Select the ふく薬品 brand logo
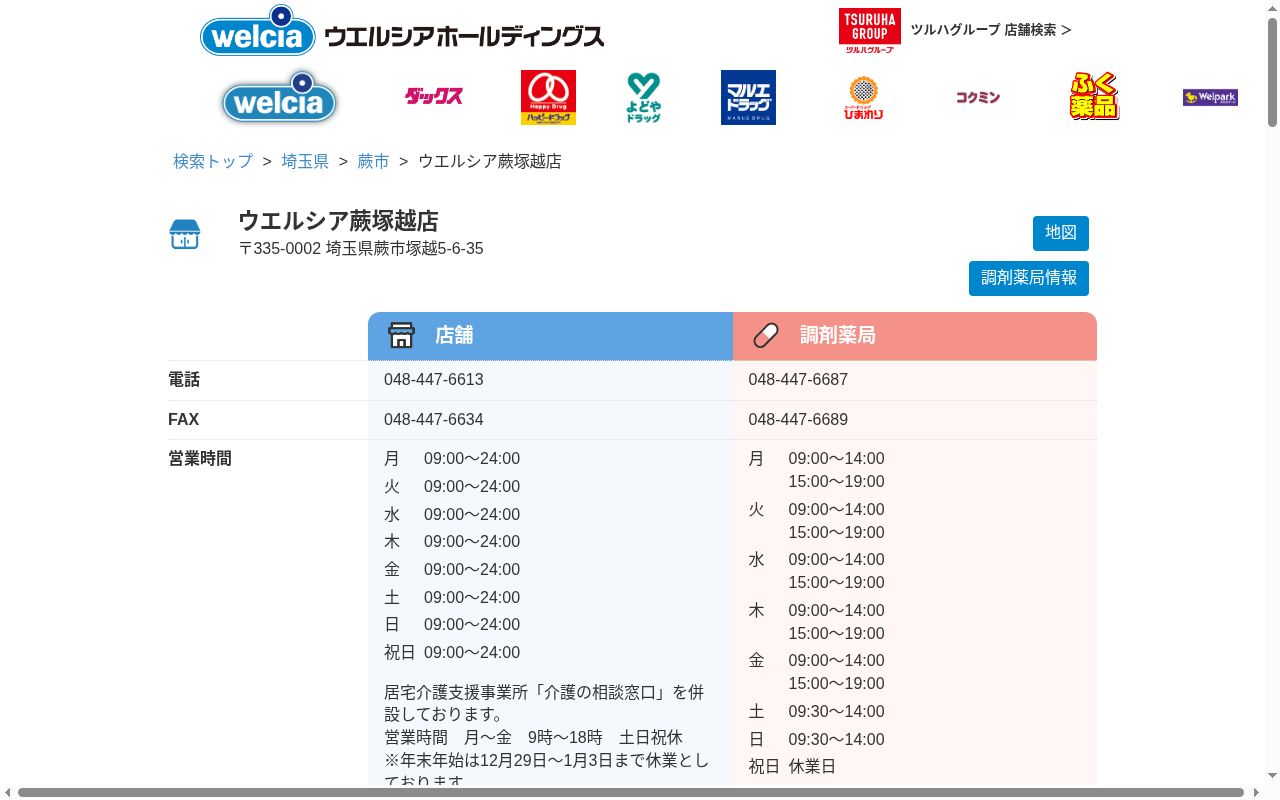 tap(1094, 97)
